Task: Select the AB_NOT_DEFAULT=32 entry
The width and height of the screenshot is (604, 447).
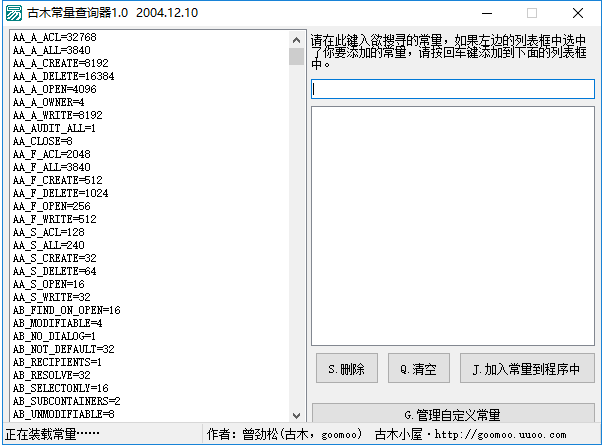Action: (x=64, y=350)
